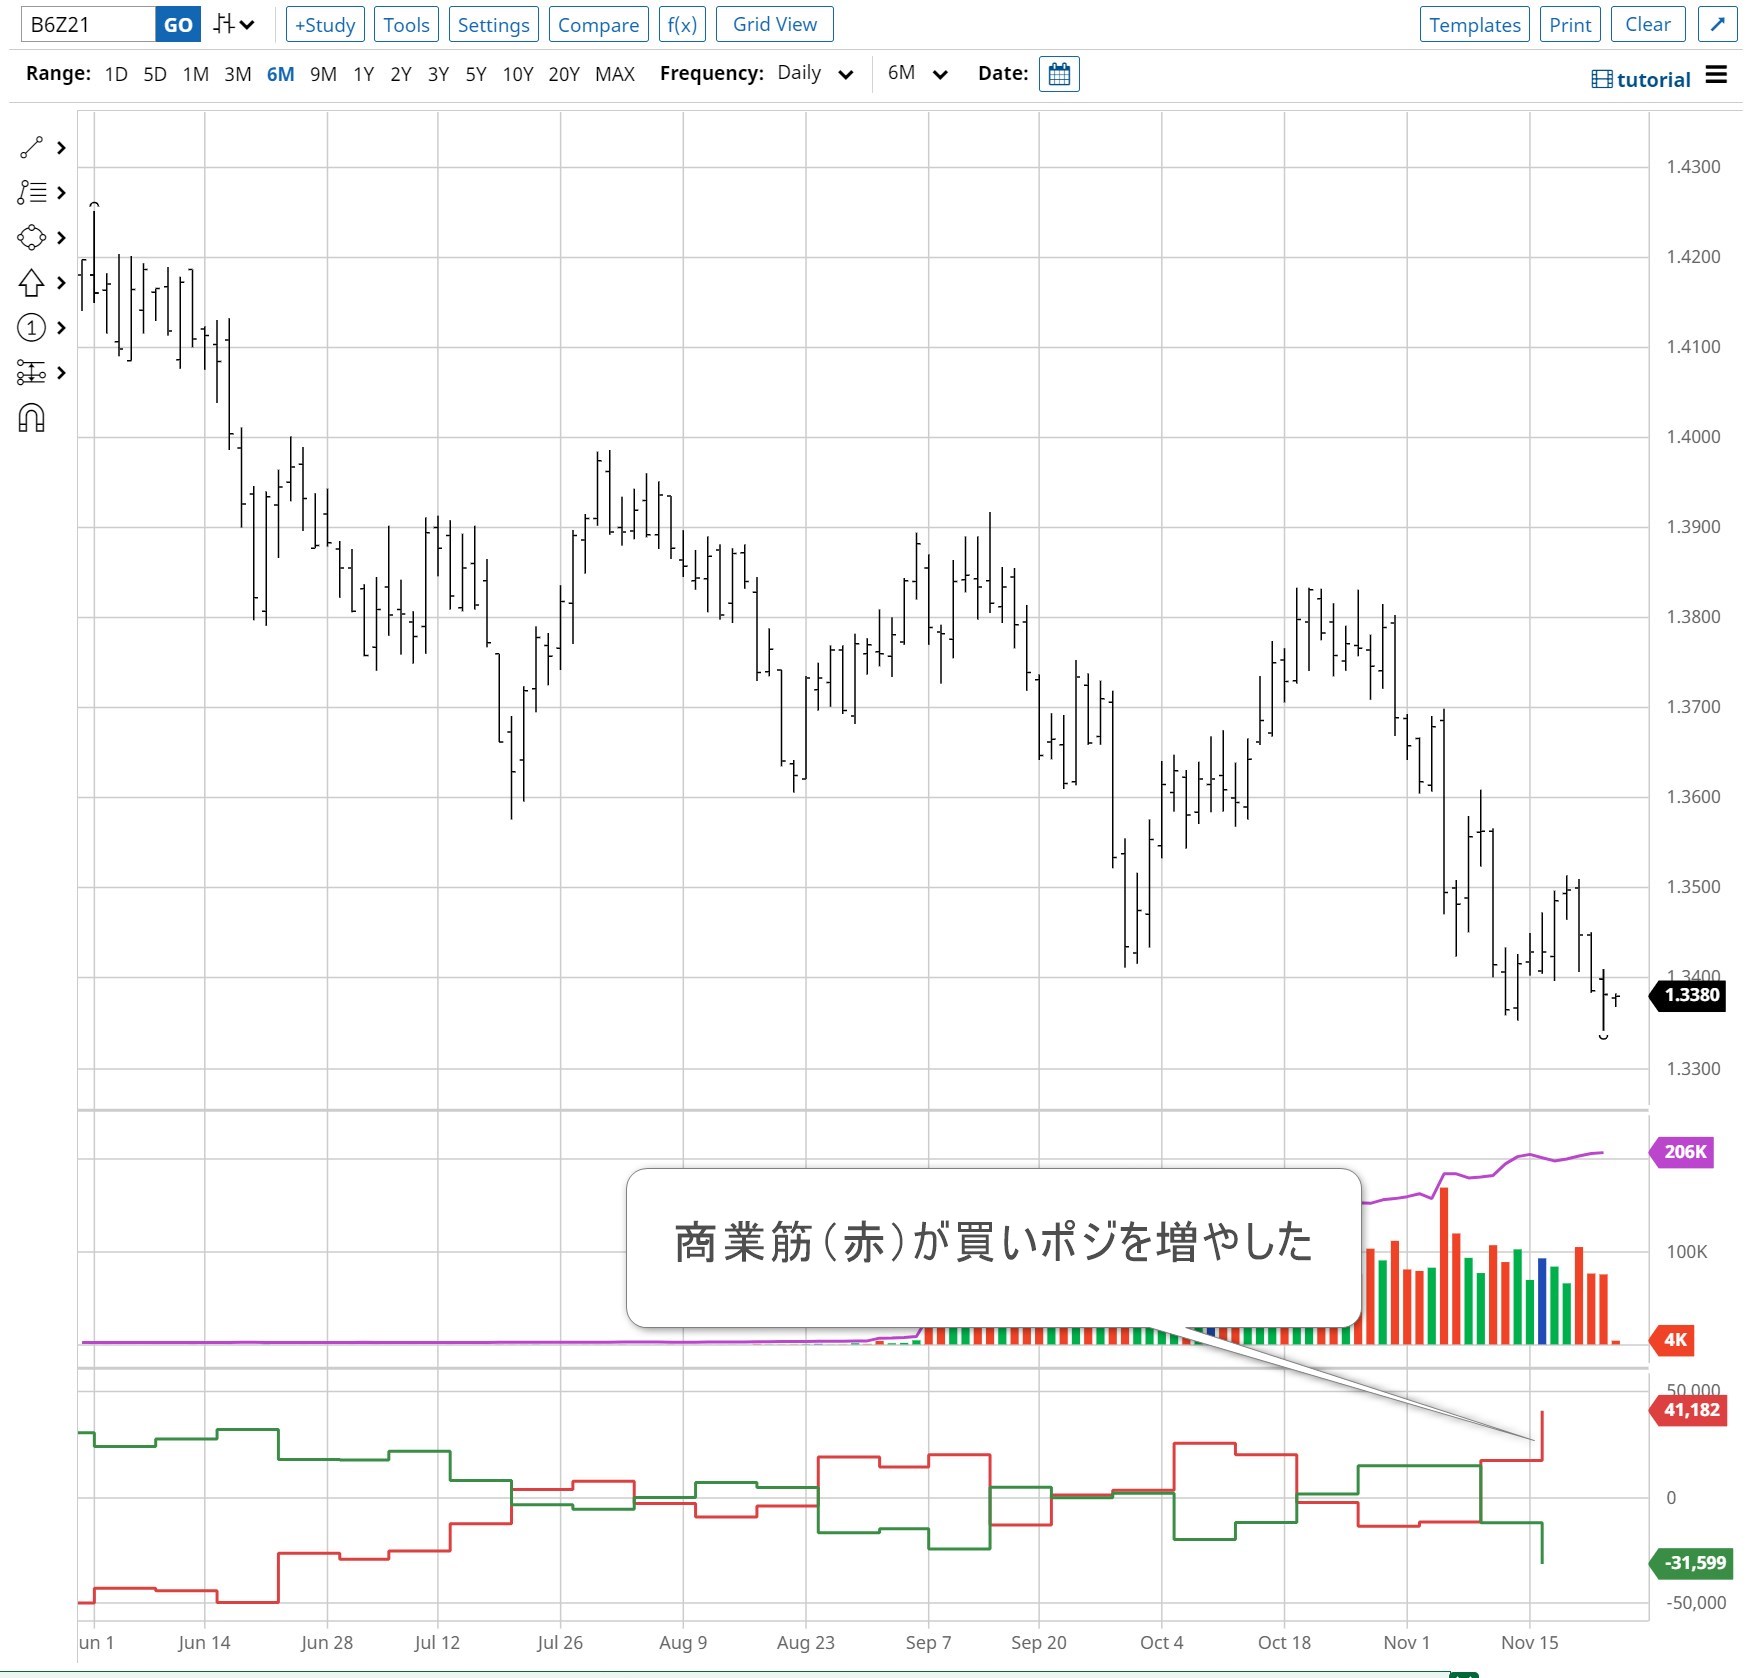The height and width of the screenshot is (1678, 1751).
Task: Expand the adjustment tool options arrow
Action: point(61,373)
